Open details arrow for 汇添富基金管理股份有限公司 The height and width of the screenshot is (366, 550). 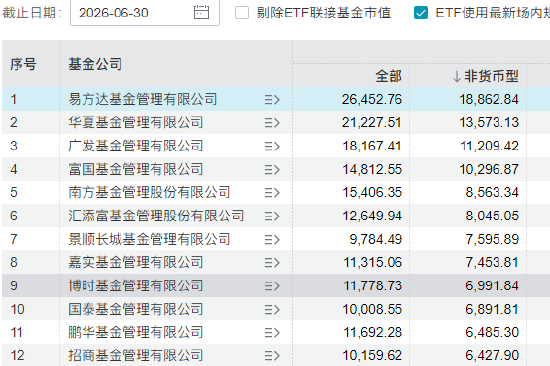pyautogui.click(x=272, y=216)
